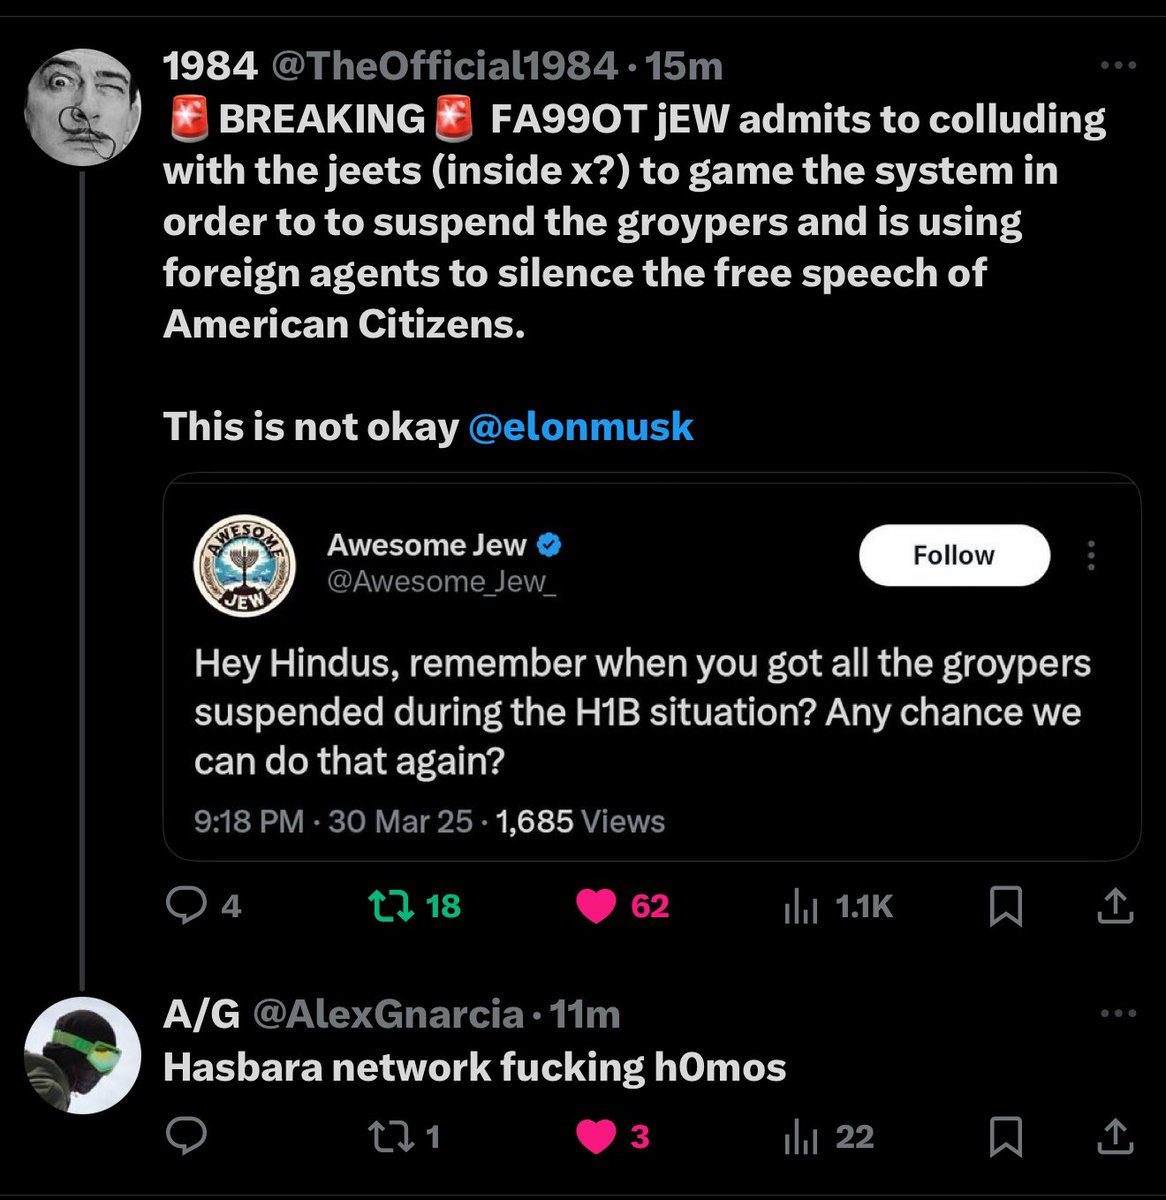
Task: Open view analytics showing 1.1K
Action: click(x=801, y=906)
